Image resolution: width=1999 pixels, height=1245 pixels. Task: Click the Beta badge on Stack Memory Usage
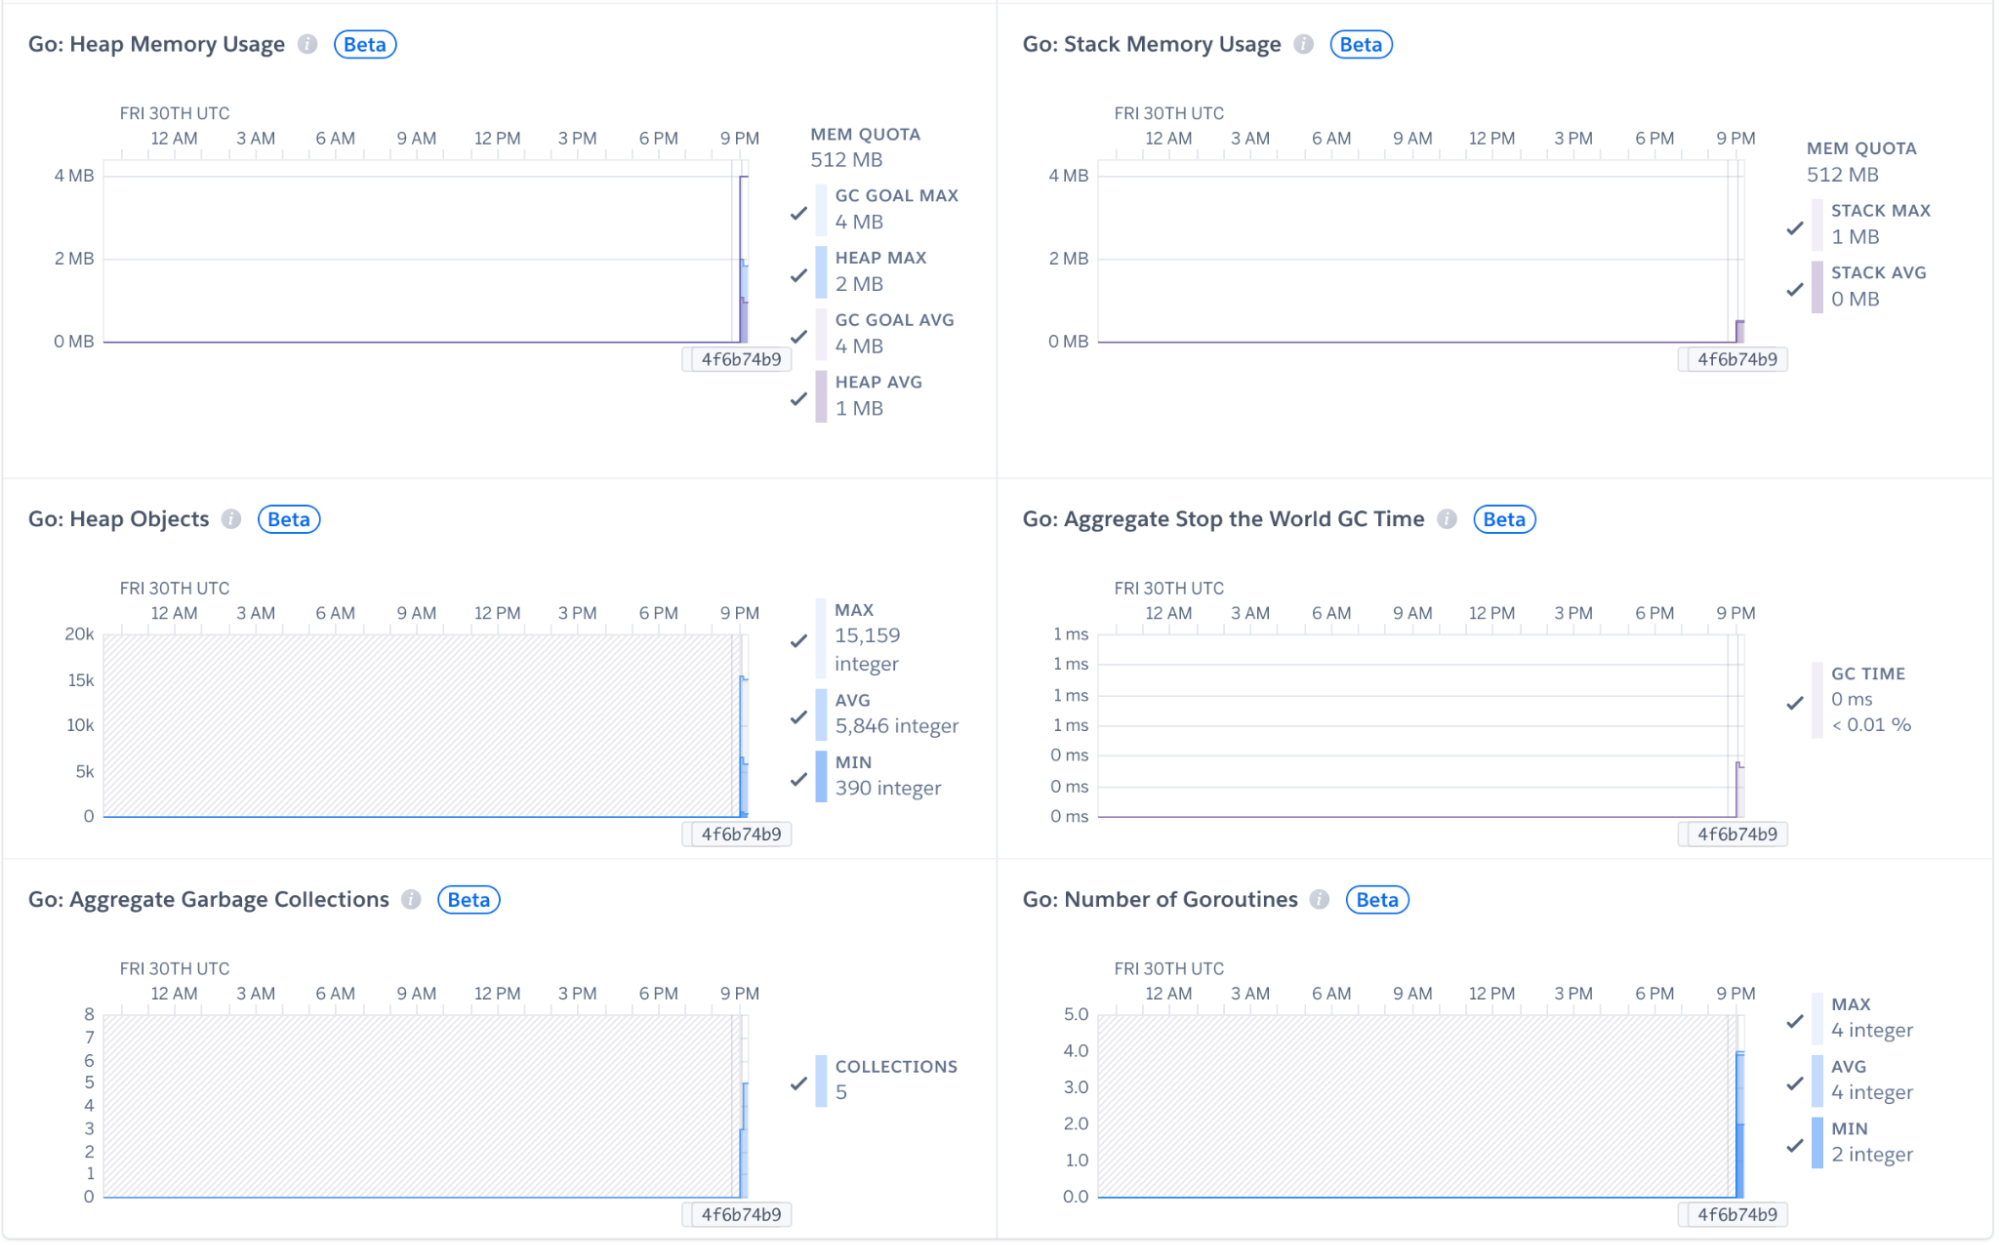pos(1360,44)
